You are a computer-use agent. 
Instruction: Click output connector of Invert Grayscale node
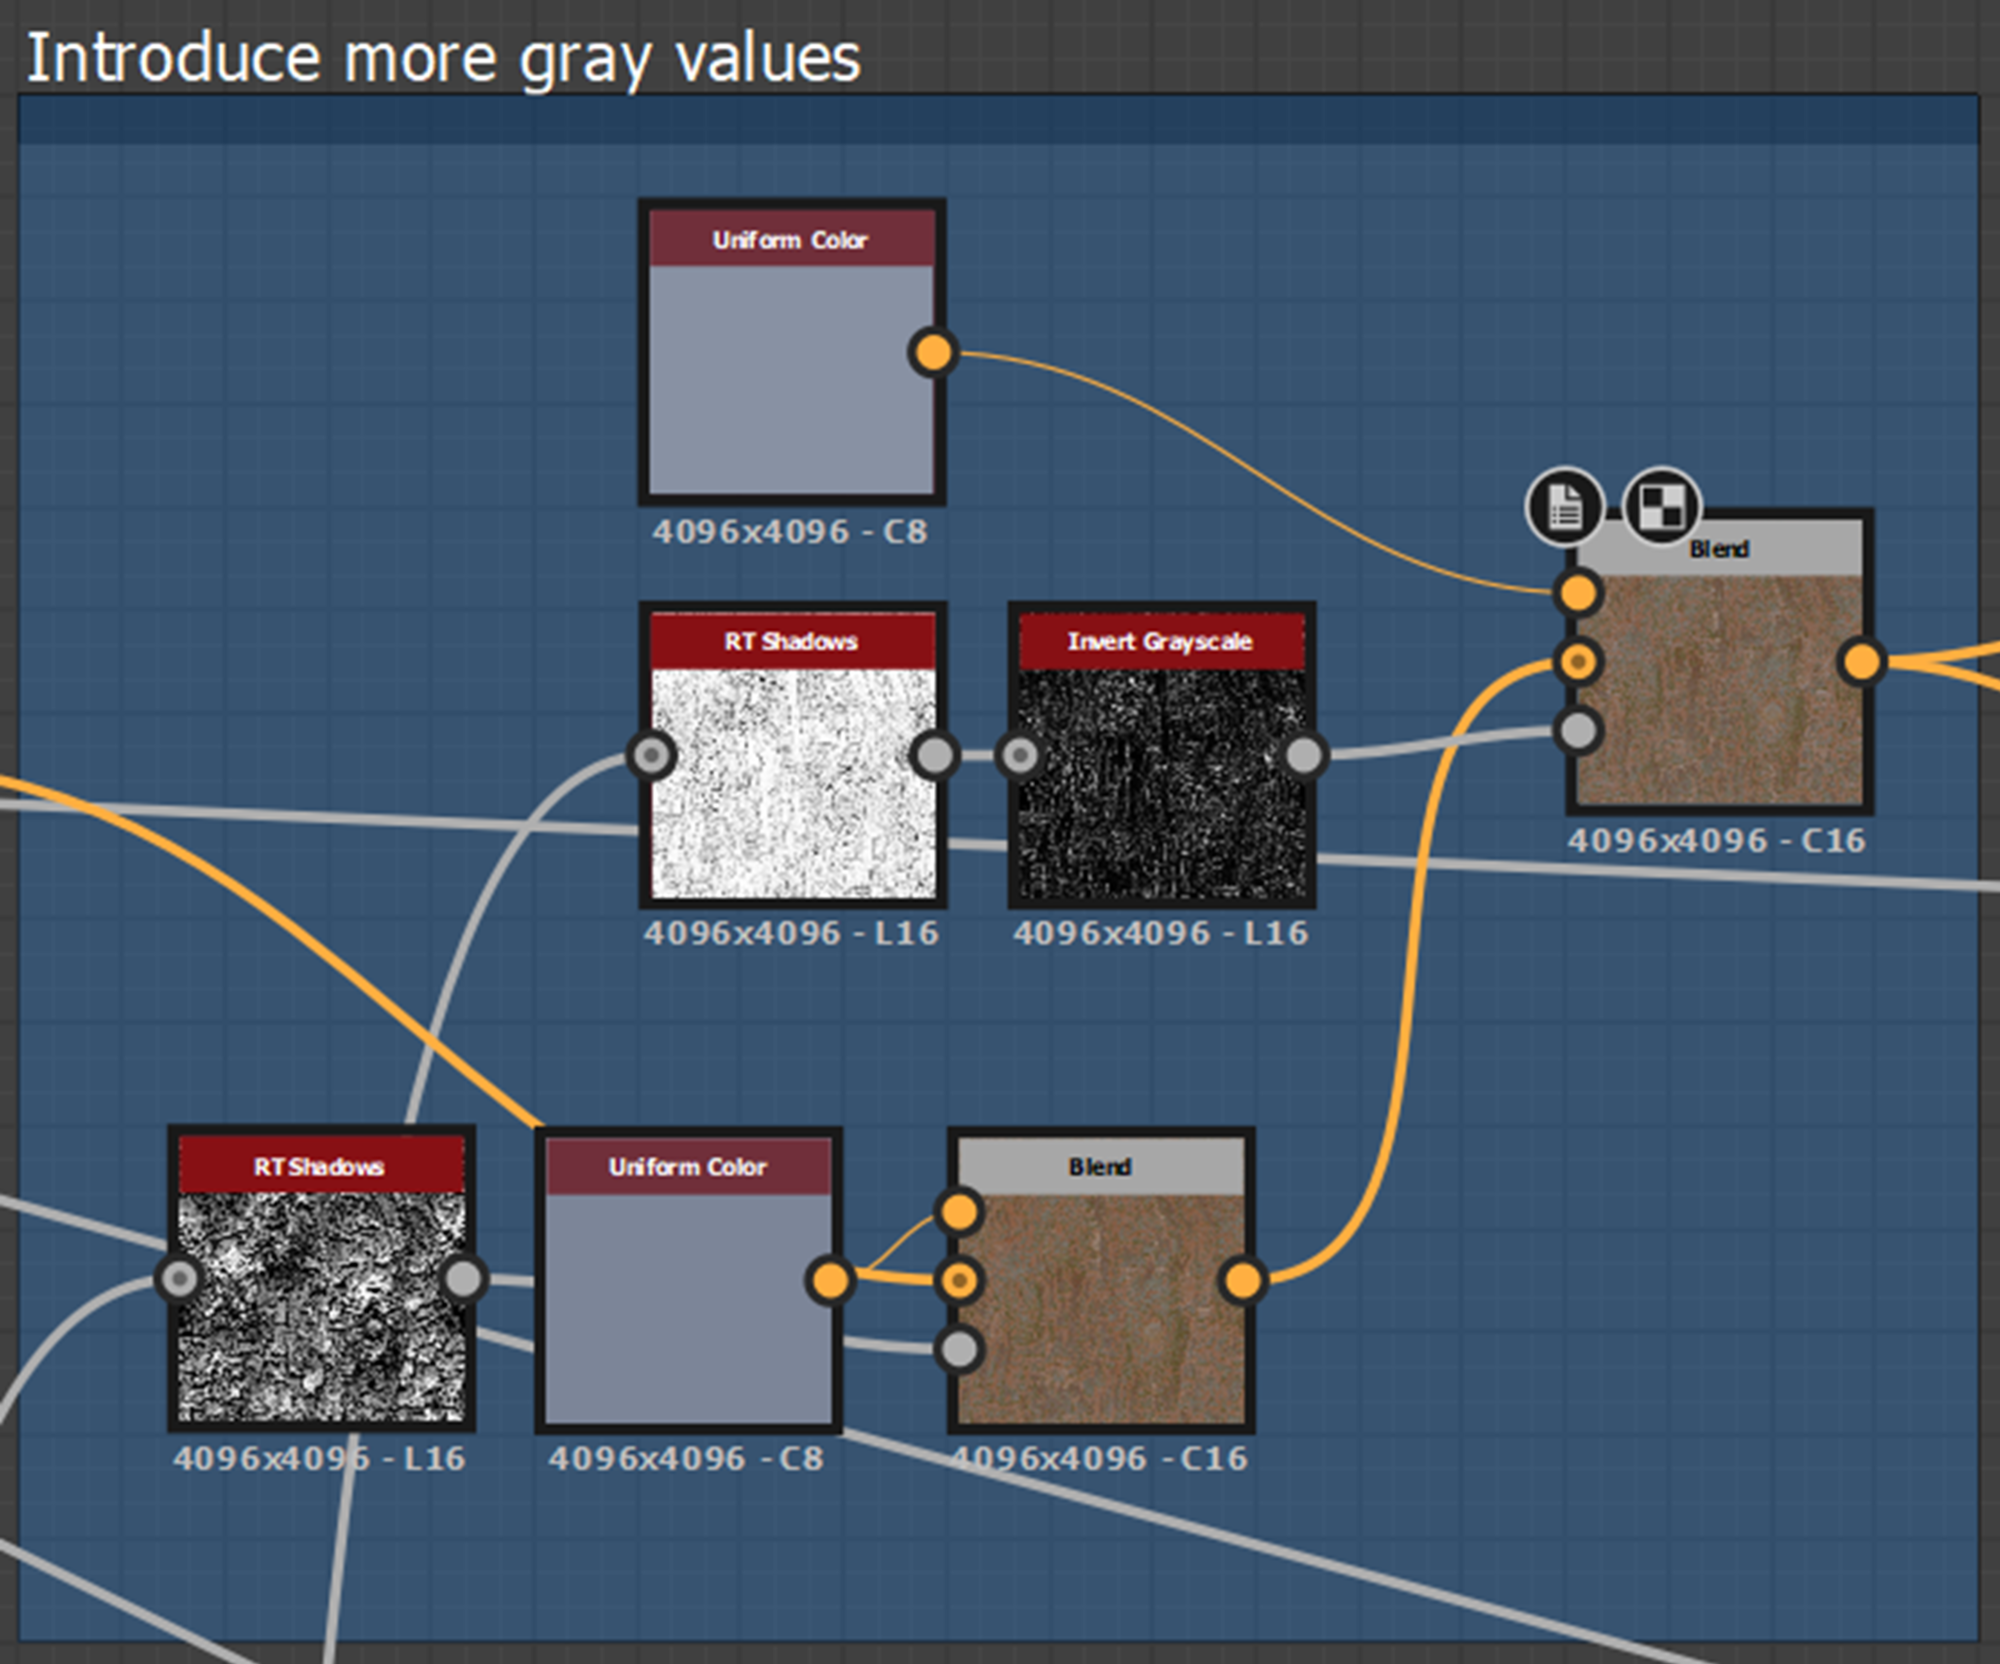click(x=1304, y=755)
